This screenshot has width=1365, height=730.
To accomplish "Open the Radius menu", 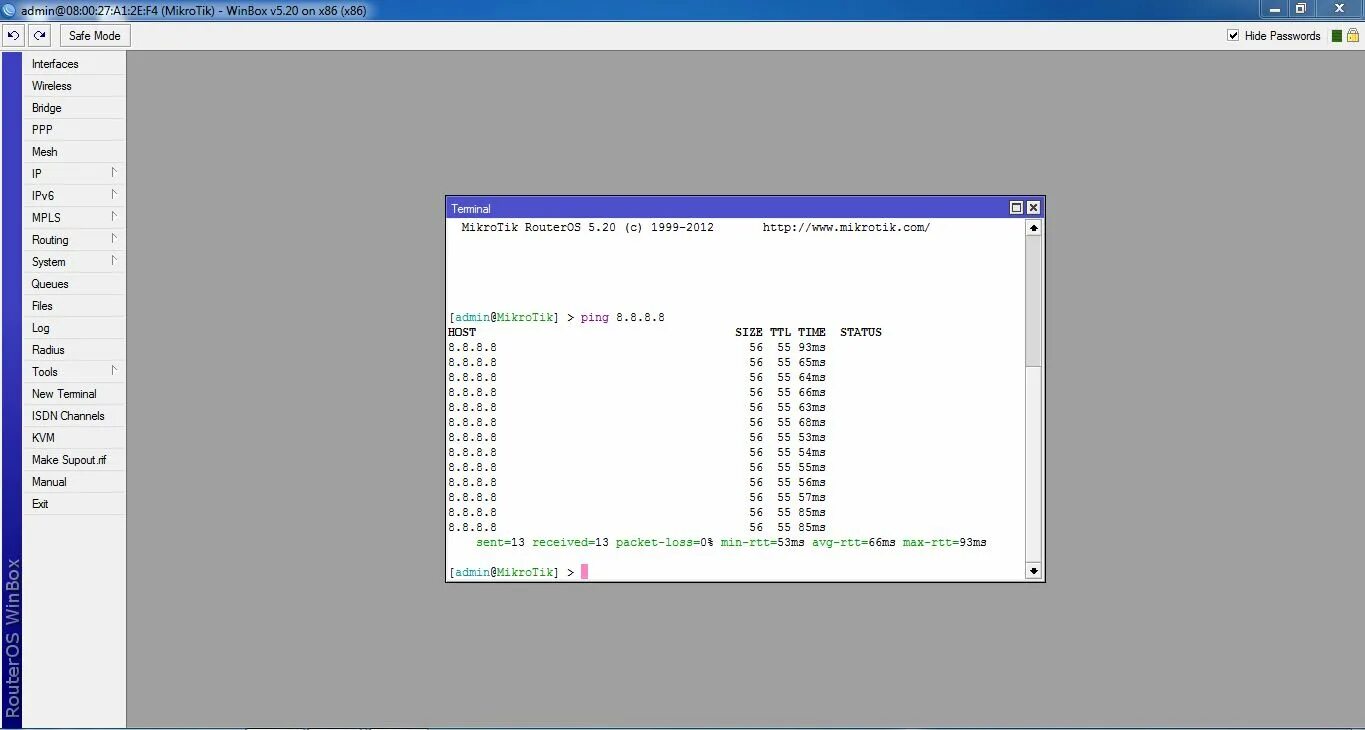I will (x=74, y=350).
